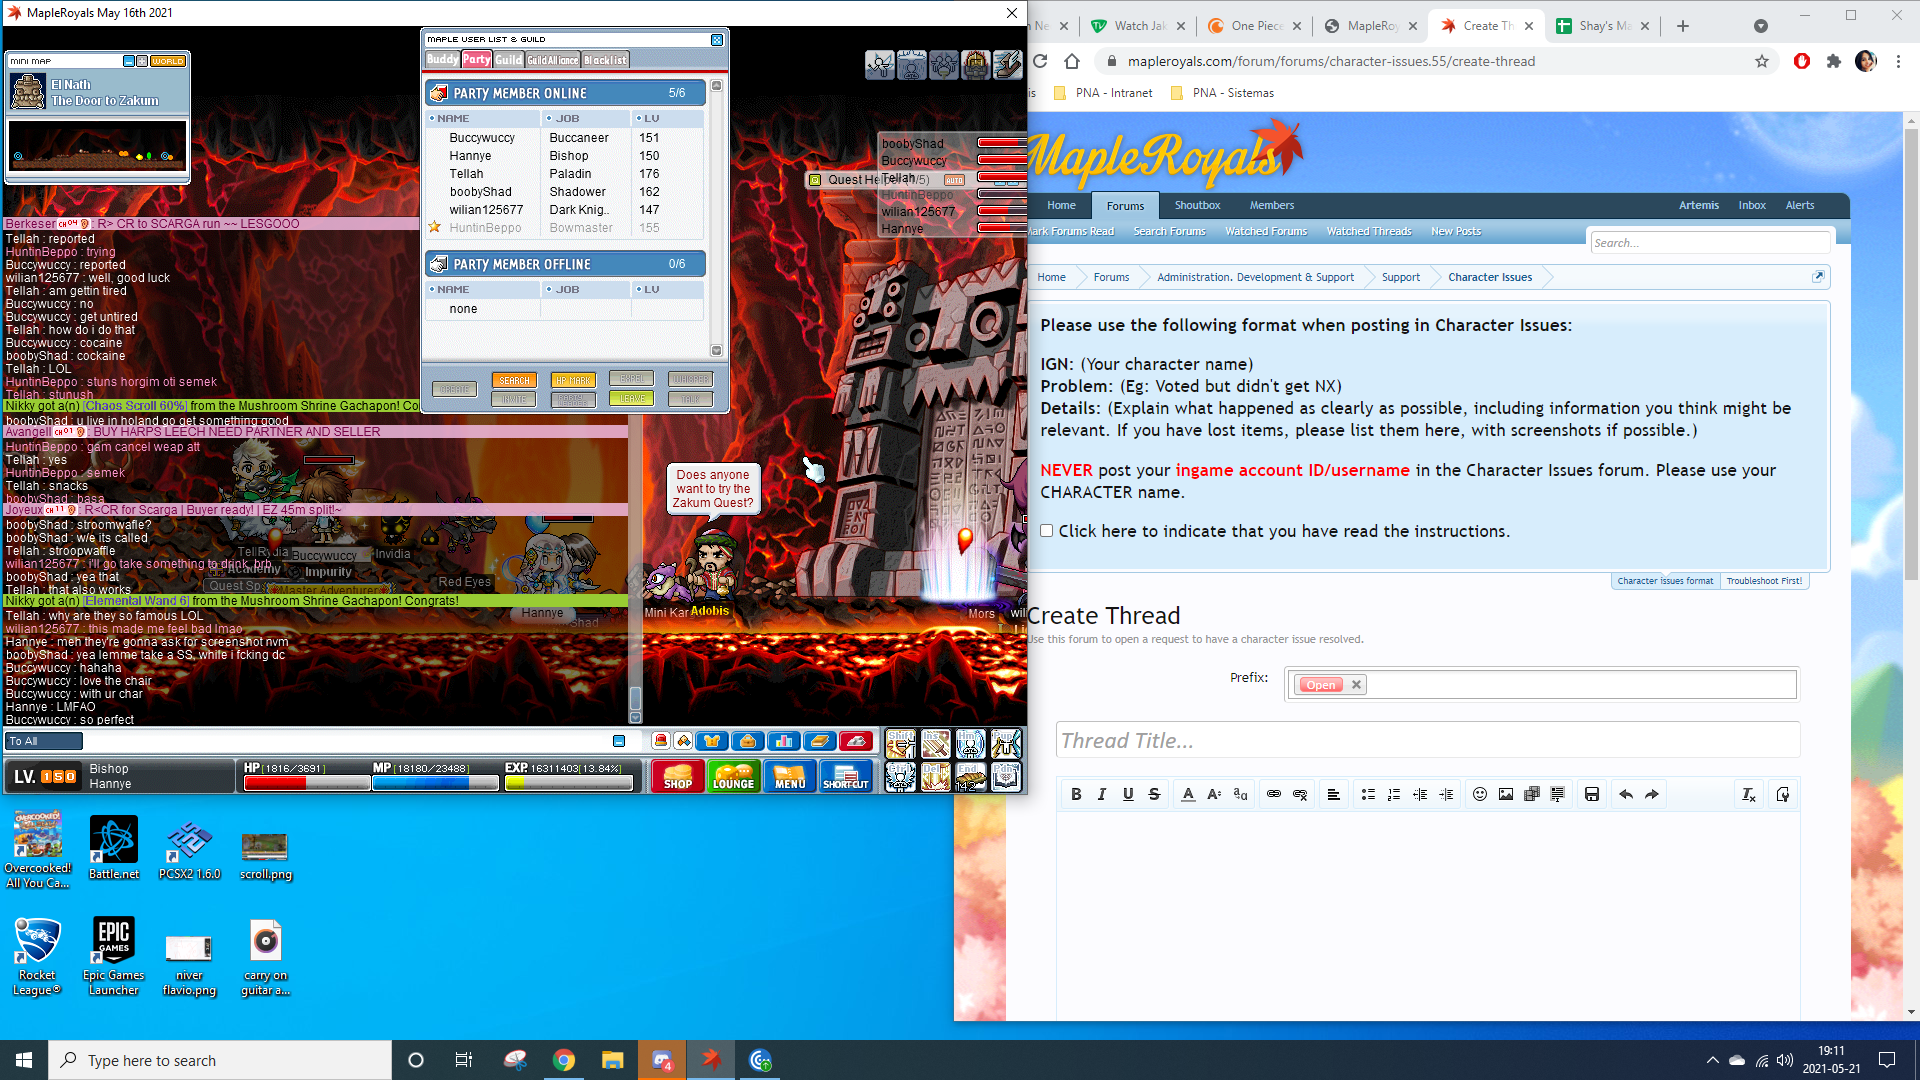The image size is (1920, 1080).
Task: Open the Shoutbox forum tab
Action: 1197,205
